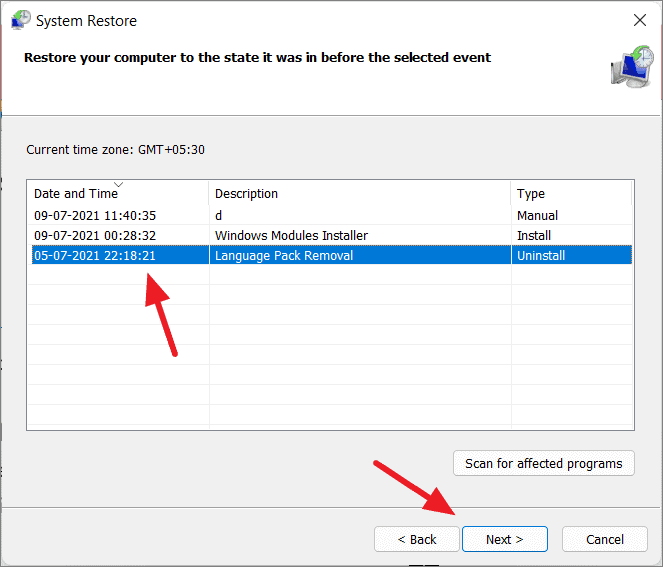Cancel the System Restore wizard
This screenshot has height=567, width=663.
click(605, 539)
